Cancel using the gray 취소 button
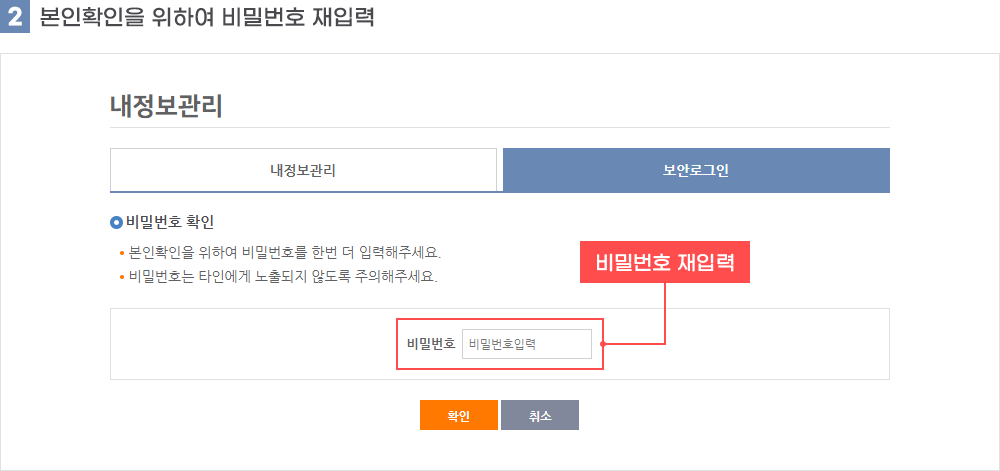Viewport: 1000px width, 471px height. tap(540, 415)
